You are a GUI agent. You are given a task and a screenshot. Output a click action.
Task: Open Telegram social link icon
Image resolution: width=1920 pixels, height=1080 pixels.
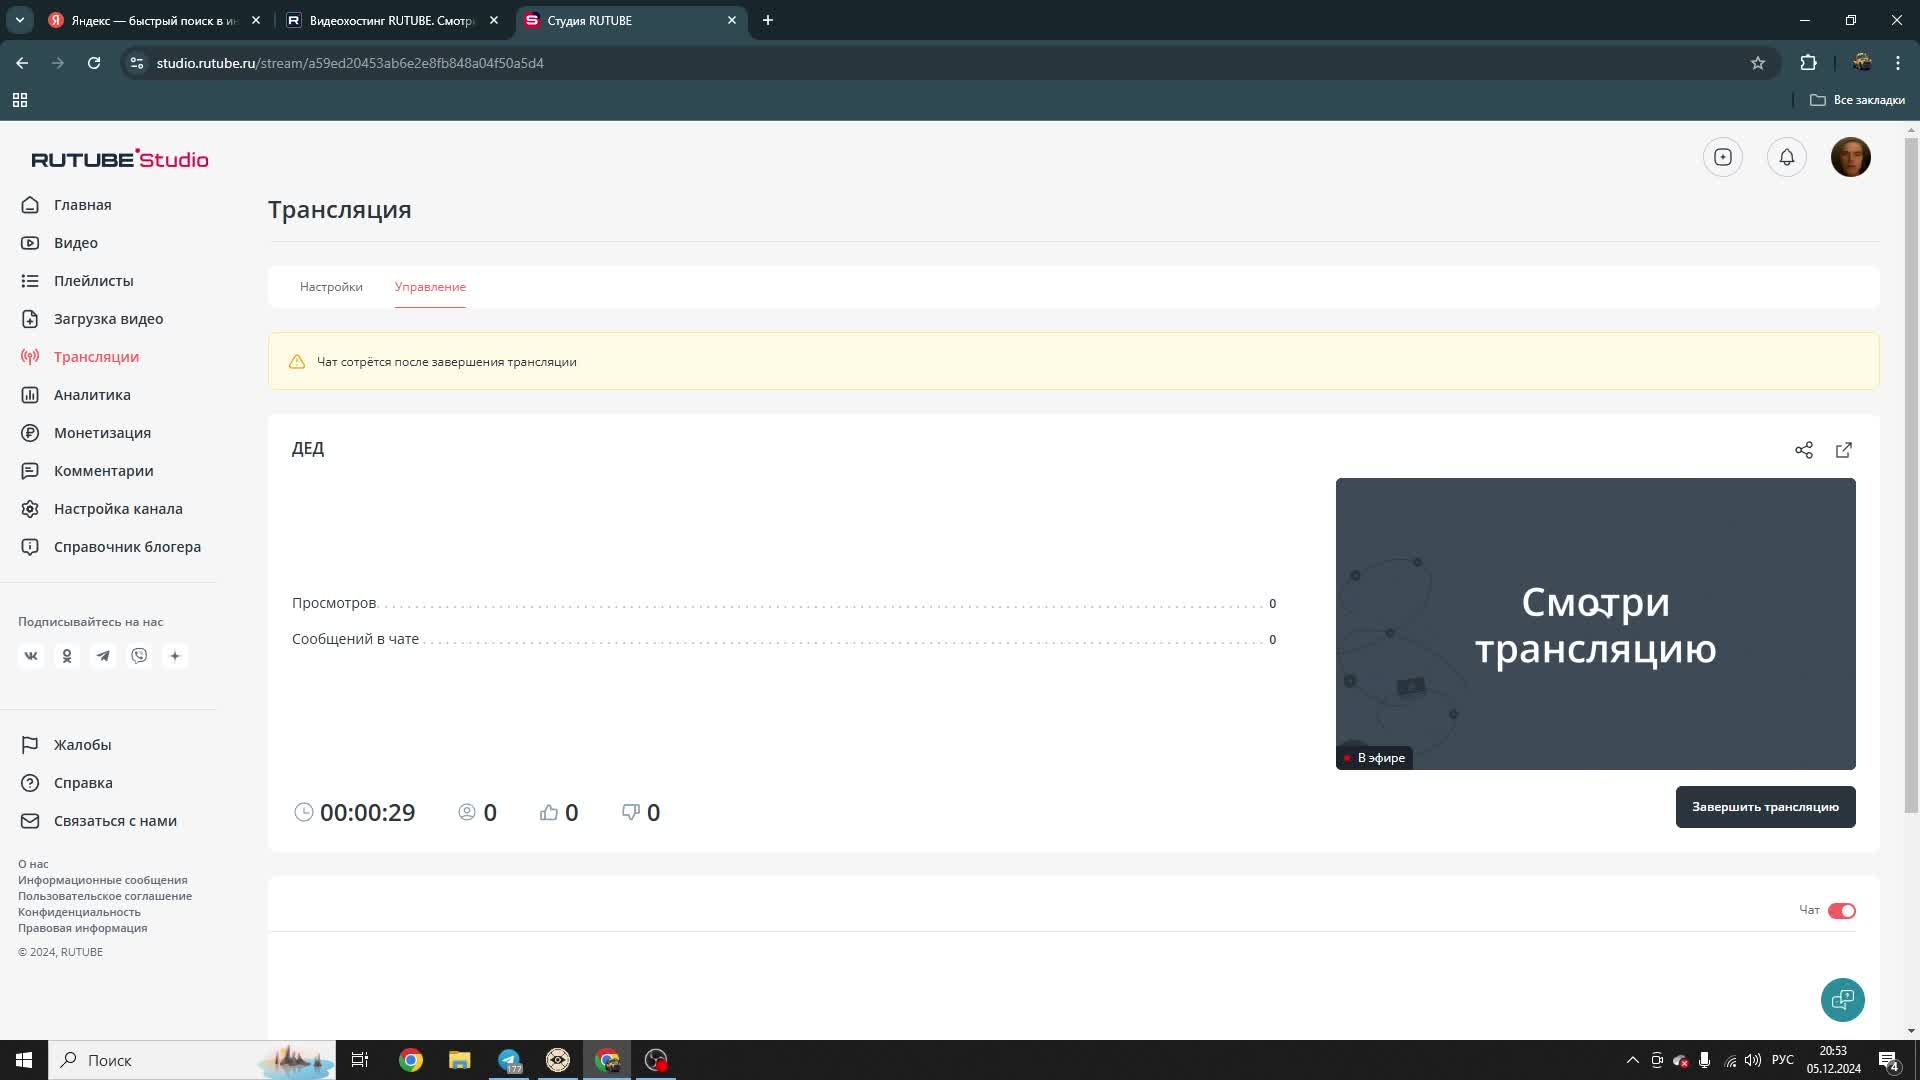(103, 656)
